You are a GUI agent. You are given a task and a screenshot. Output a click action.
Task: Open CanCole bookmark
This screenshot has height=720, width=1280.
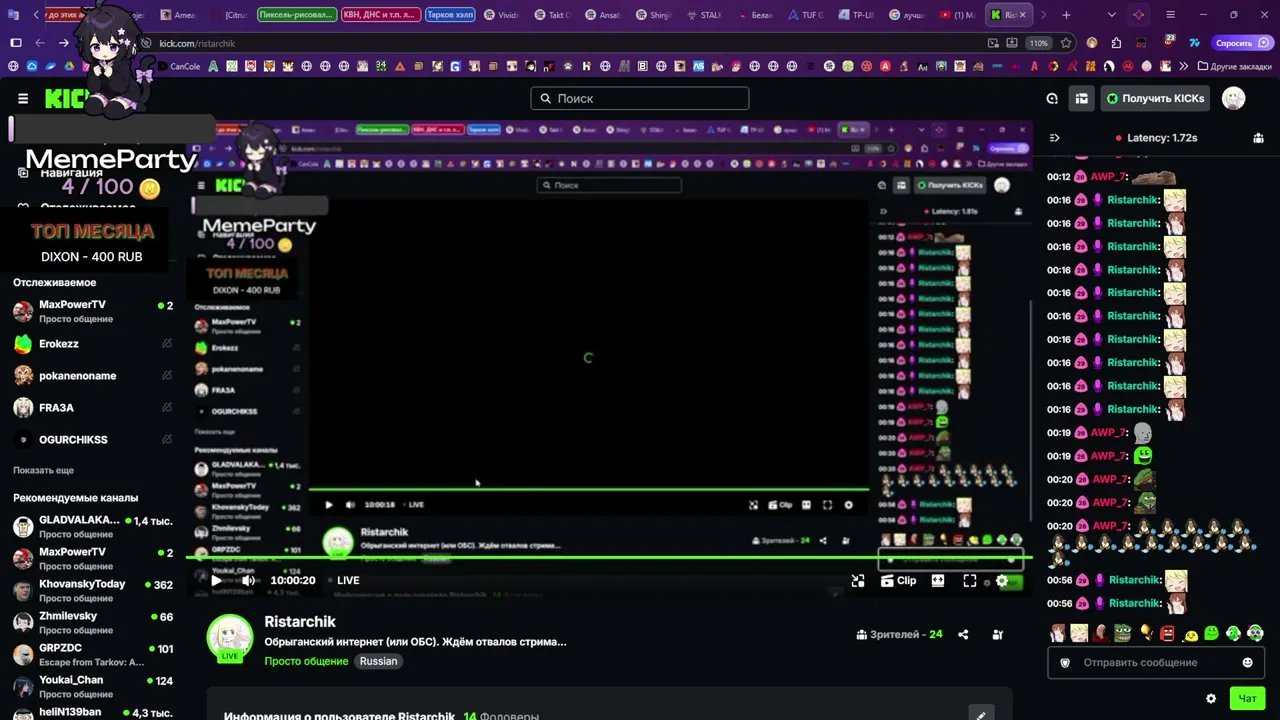coord(178,66)
